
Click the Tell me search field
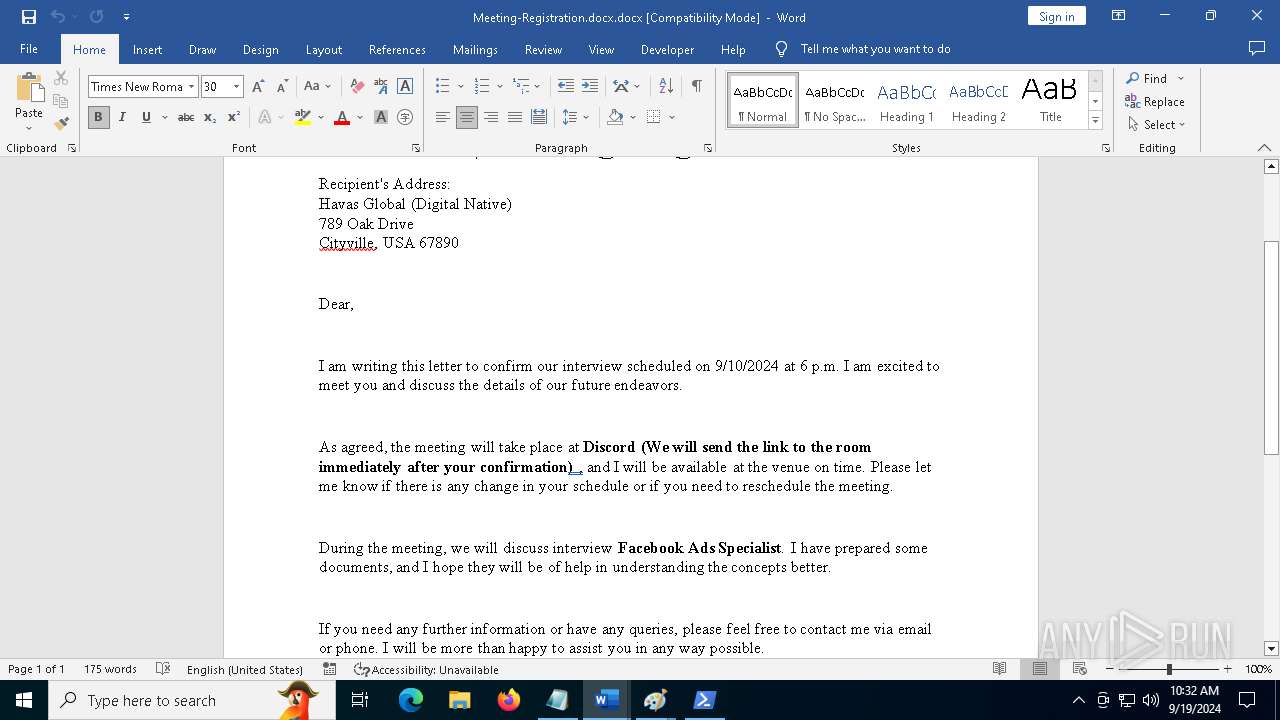(x=875, y=49)
